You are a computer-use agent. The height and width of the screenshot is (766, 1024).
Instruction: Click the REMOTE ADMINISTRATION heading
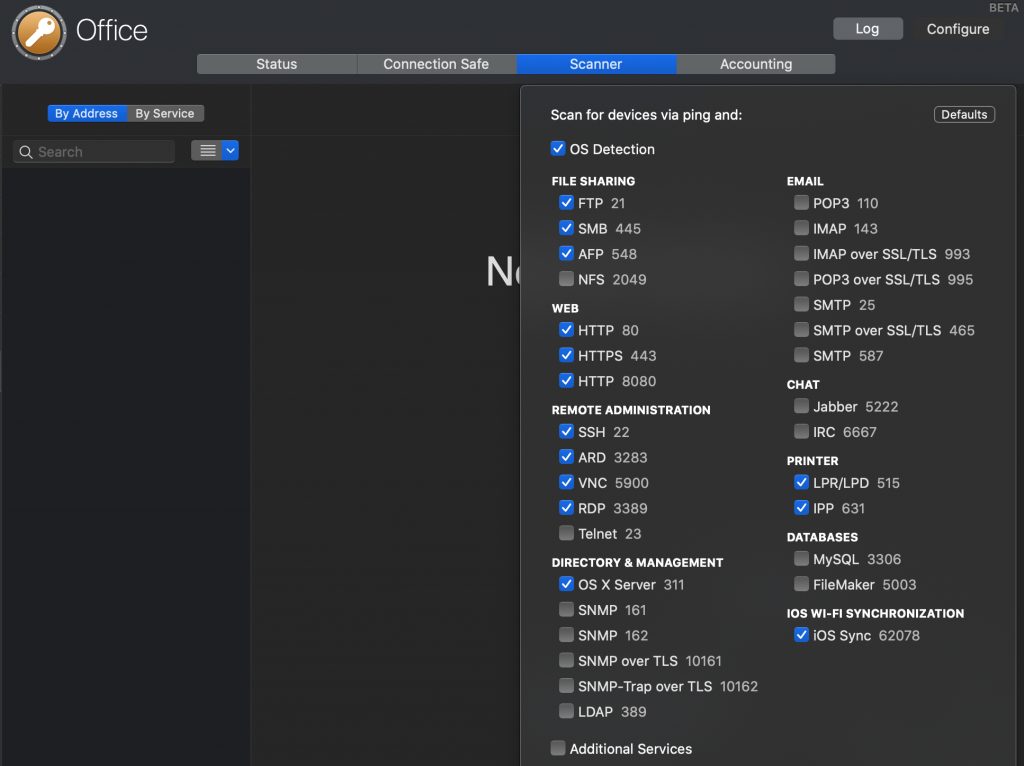click(x=631, y=410)
